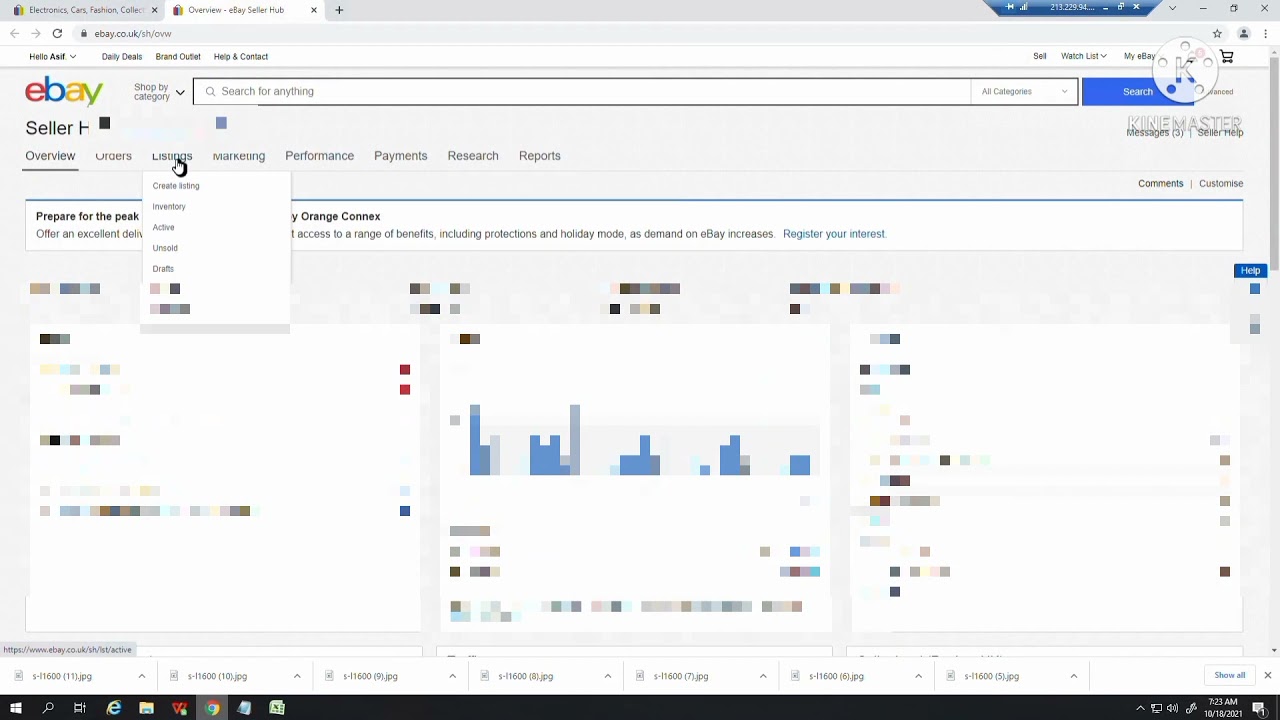1280x720 pixels.
Task: Open Chrome's three-dot menu
Action: pyautogui.click(x=1267, y=33)
